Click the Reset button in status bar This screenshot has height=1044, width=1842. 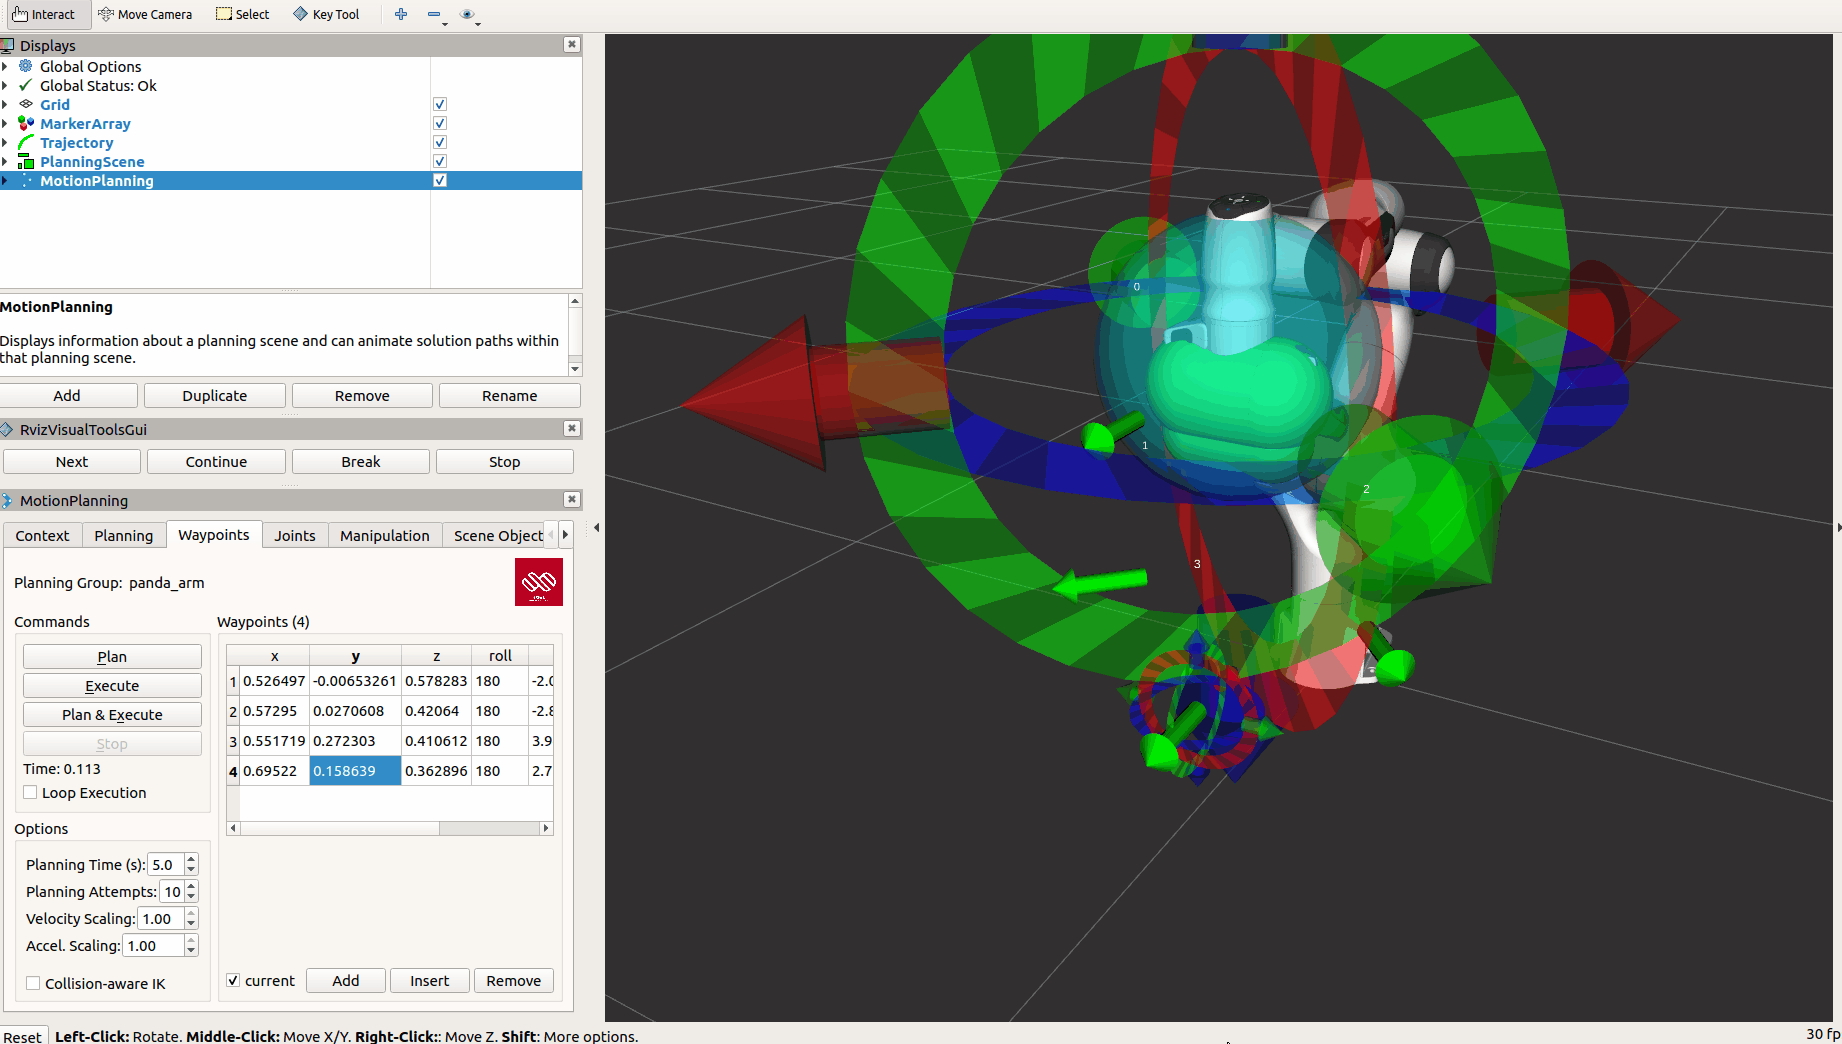click(22, 1036)
